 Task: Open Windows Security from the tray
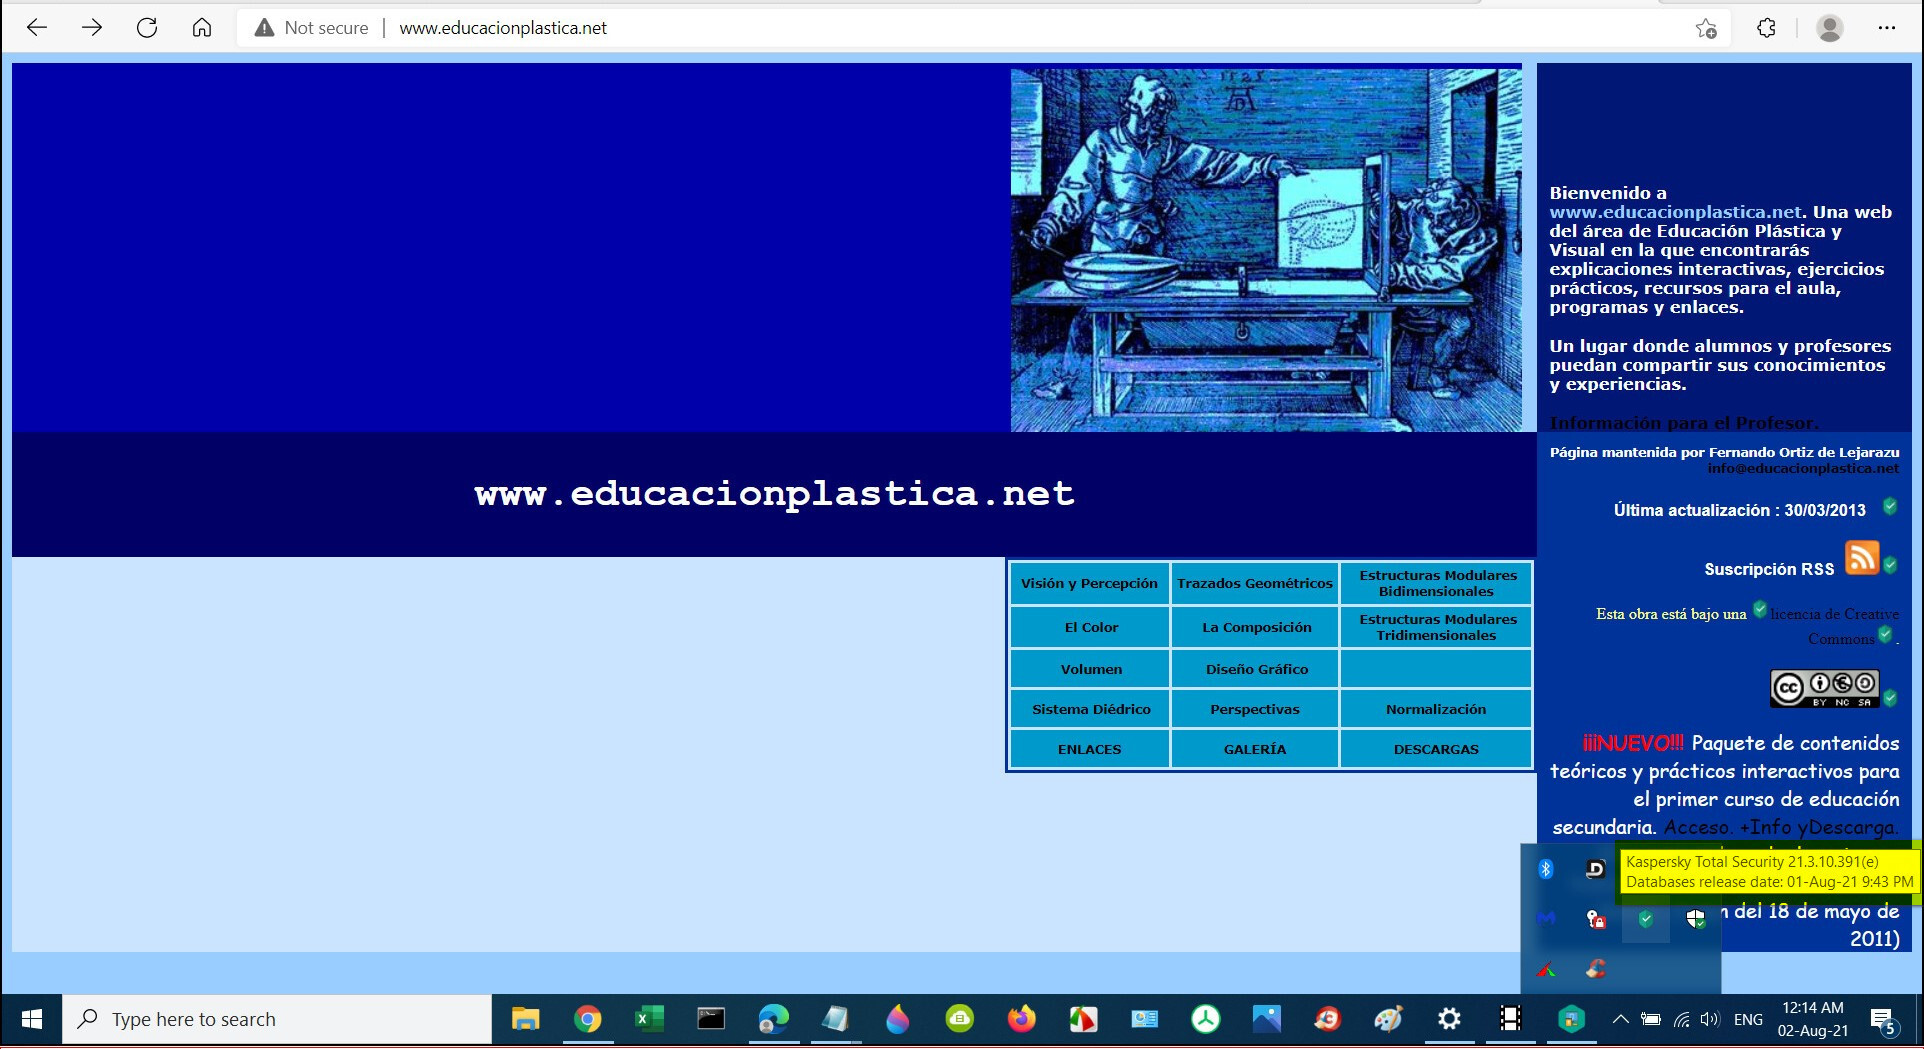(x=1696, y=919)
